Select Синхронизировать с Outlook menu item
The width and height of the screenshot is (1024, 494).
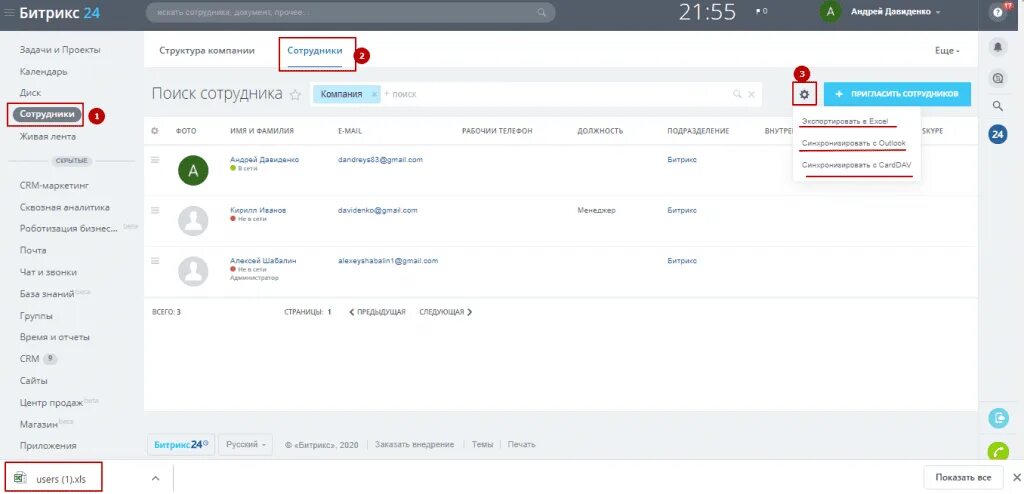pos(854,143)
